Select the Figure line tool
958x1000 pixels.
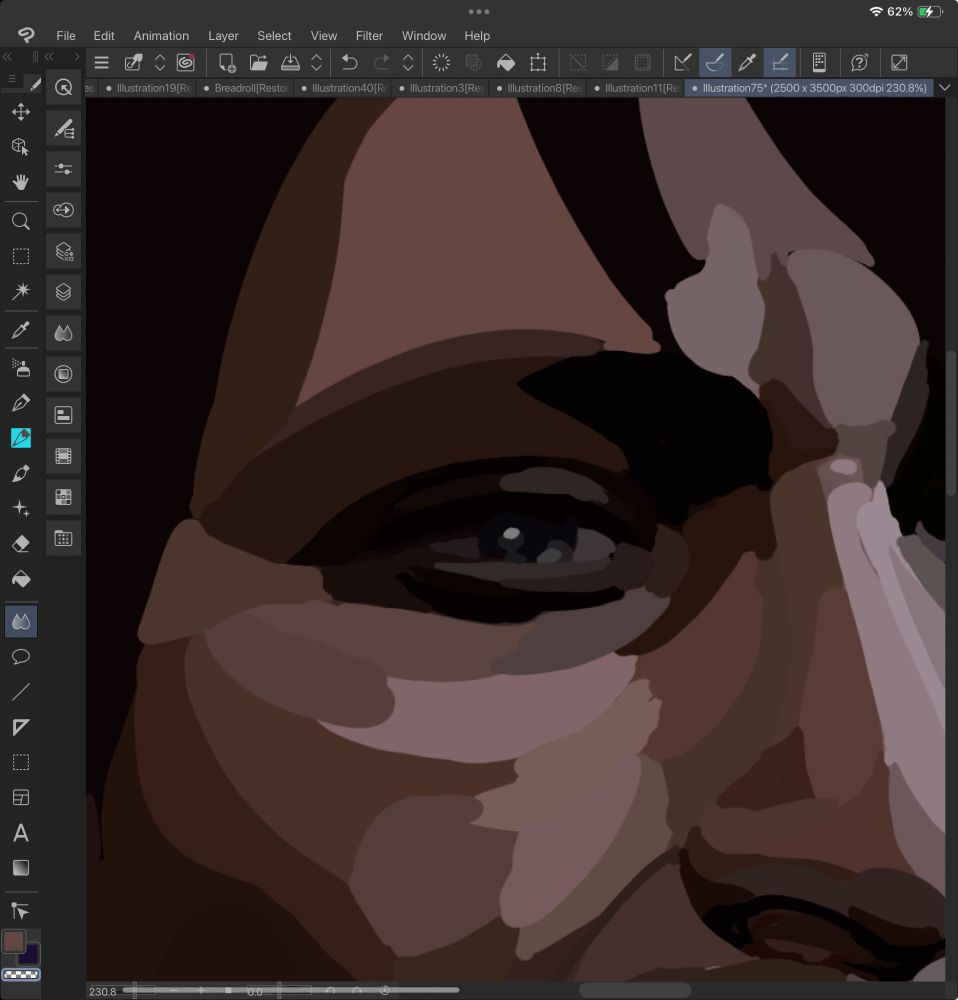point(21,692)
